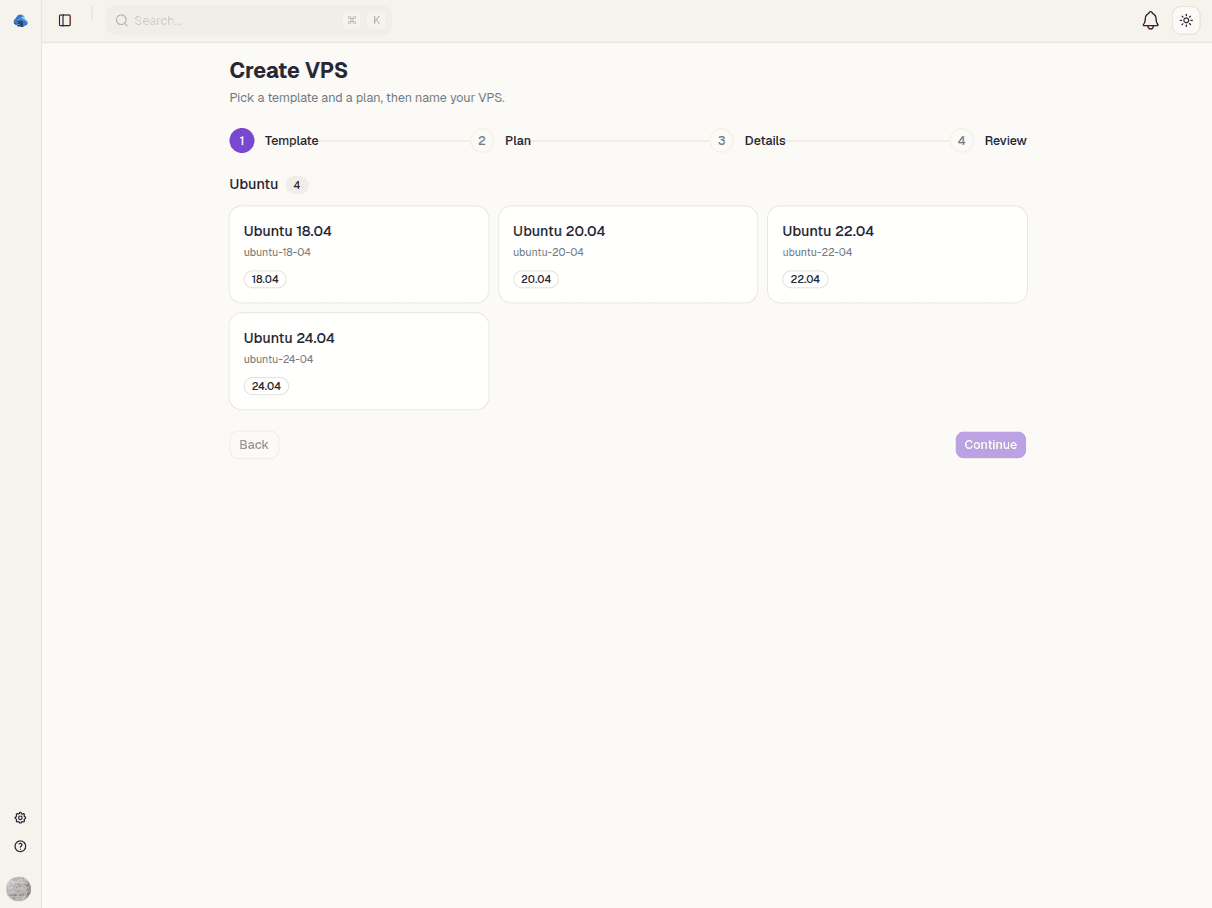Click the 20.04 version badge
This screenshot has width=1212, height=908.
(536, 279)
